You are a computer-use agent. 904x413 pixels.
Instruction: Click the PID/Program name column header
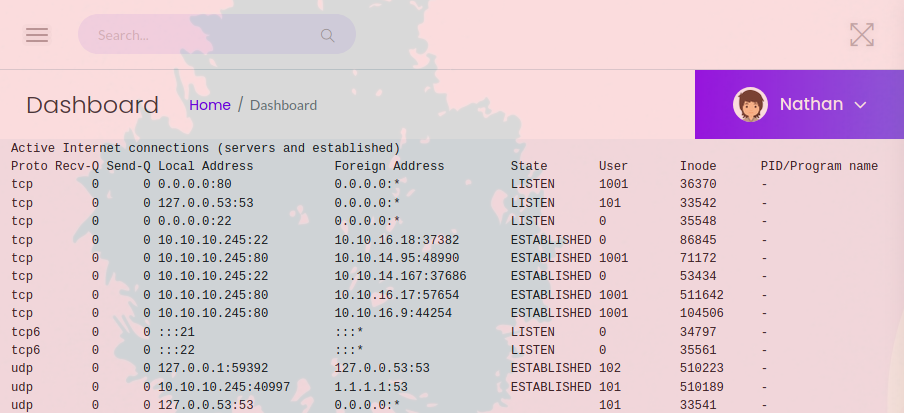[x=818, y=166]
